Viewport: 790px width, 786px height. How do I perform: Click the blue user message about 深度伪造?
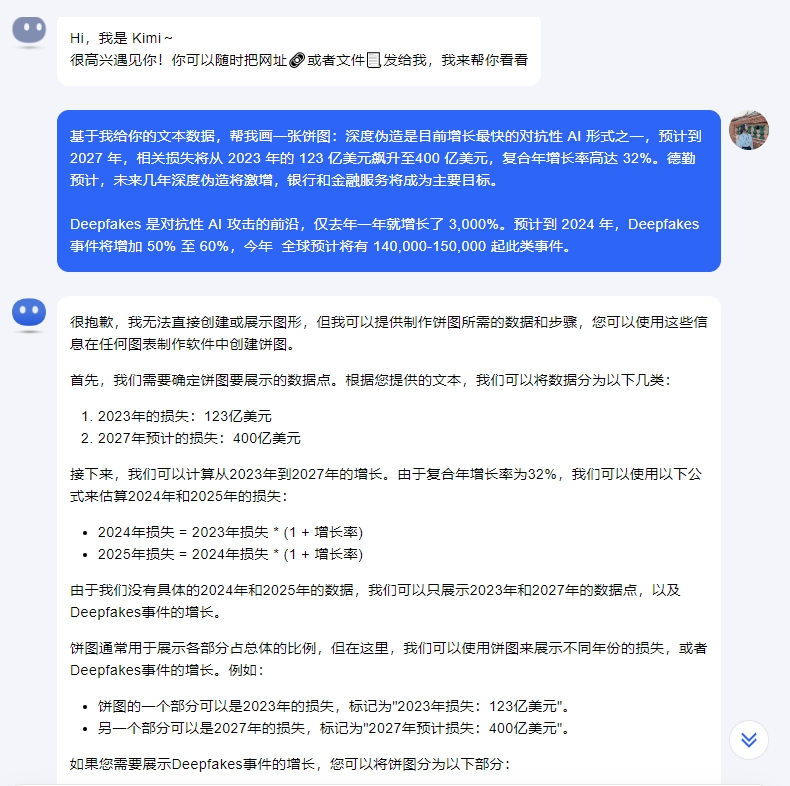(388, 191)
